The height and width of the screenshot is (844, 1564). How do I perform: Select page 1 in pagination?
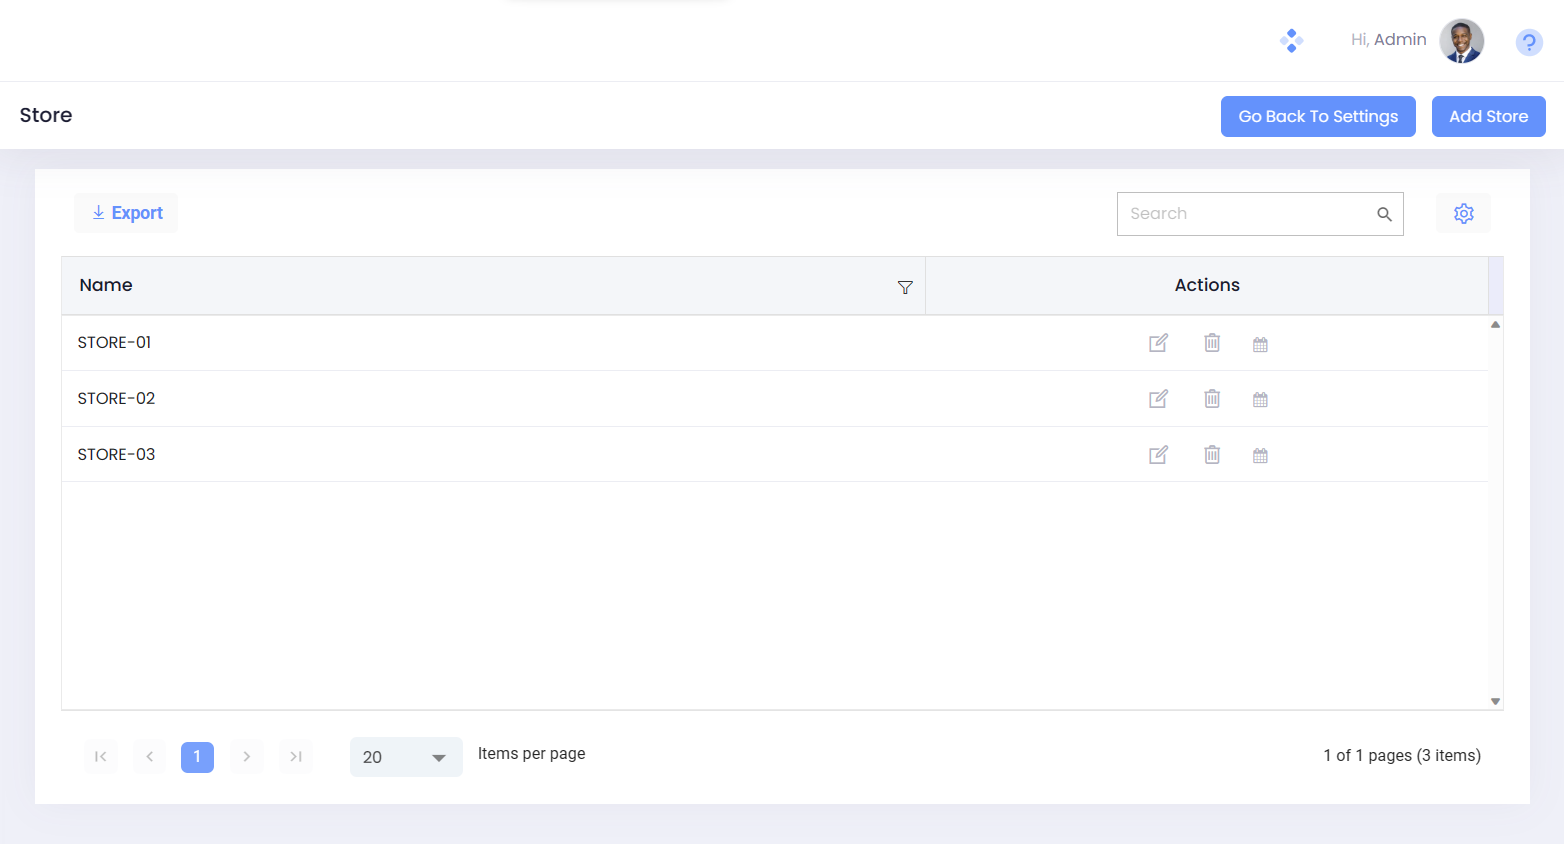pos(197,756)
